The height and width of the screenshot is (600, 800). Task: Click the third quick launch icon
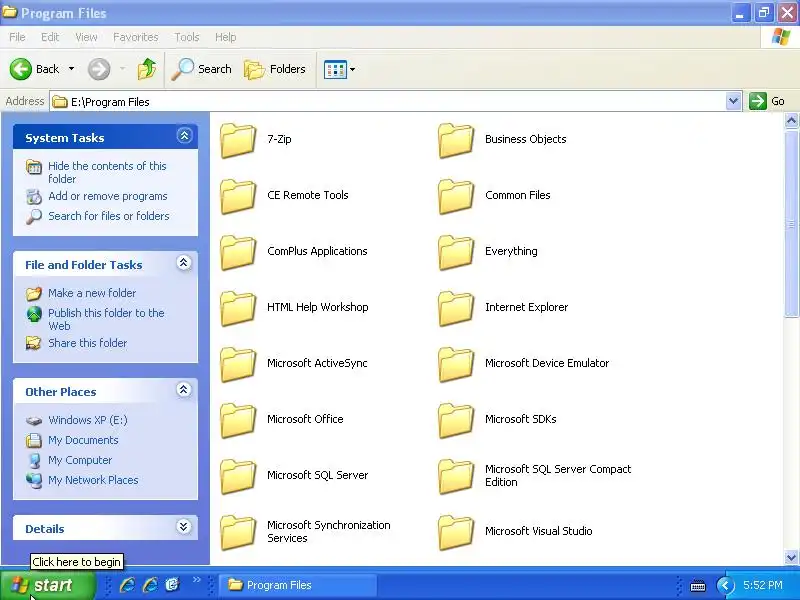[x=172, y=585]
